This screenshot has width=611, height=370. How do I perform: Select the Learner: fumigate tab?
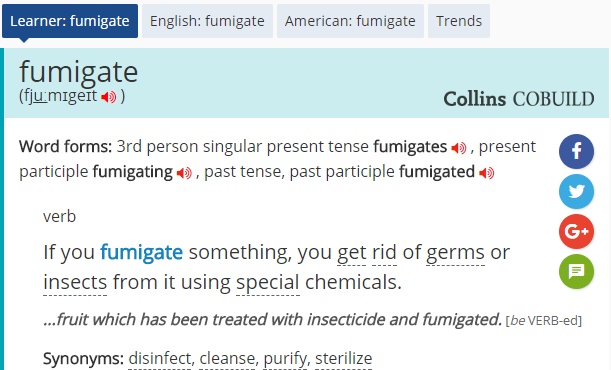pos(70,21)
